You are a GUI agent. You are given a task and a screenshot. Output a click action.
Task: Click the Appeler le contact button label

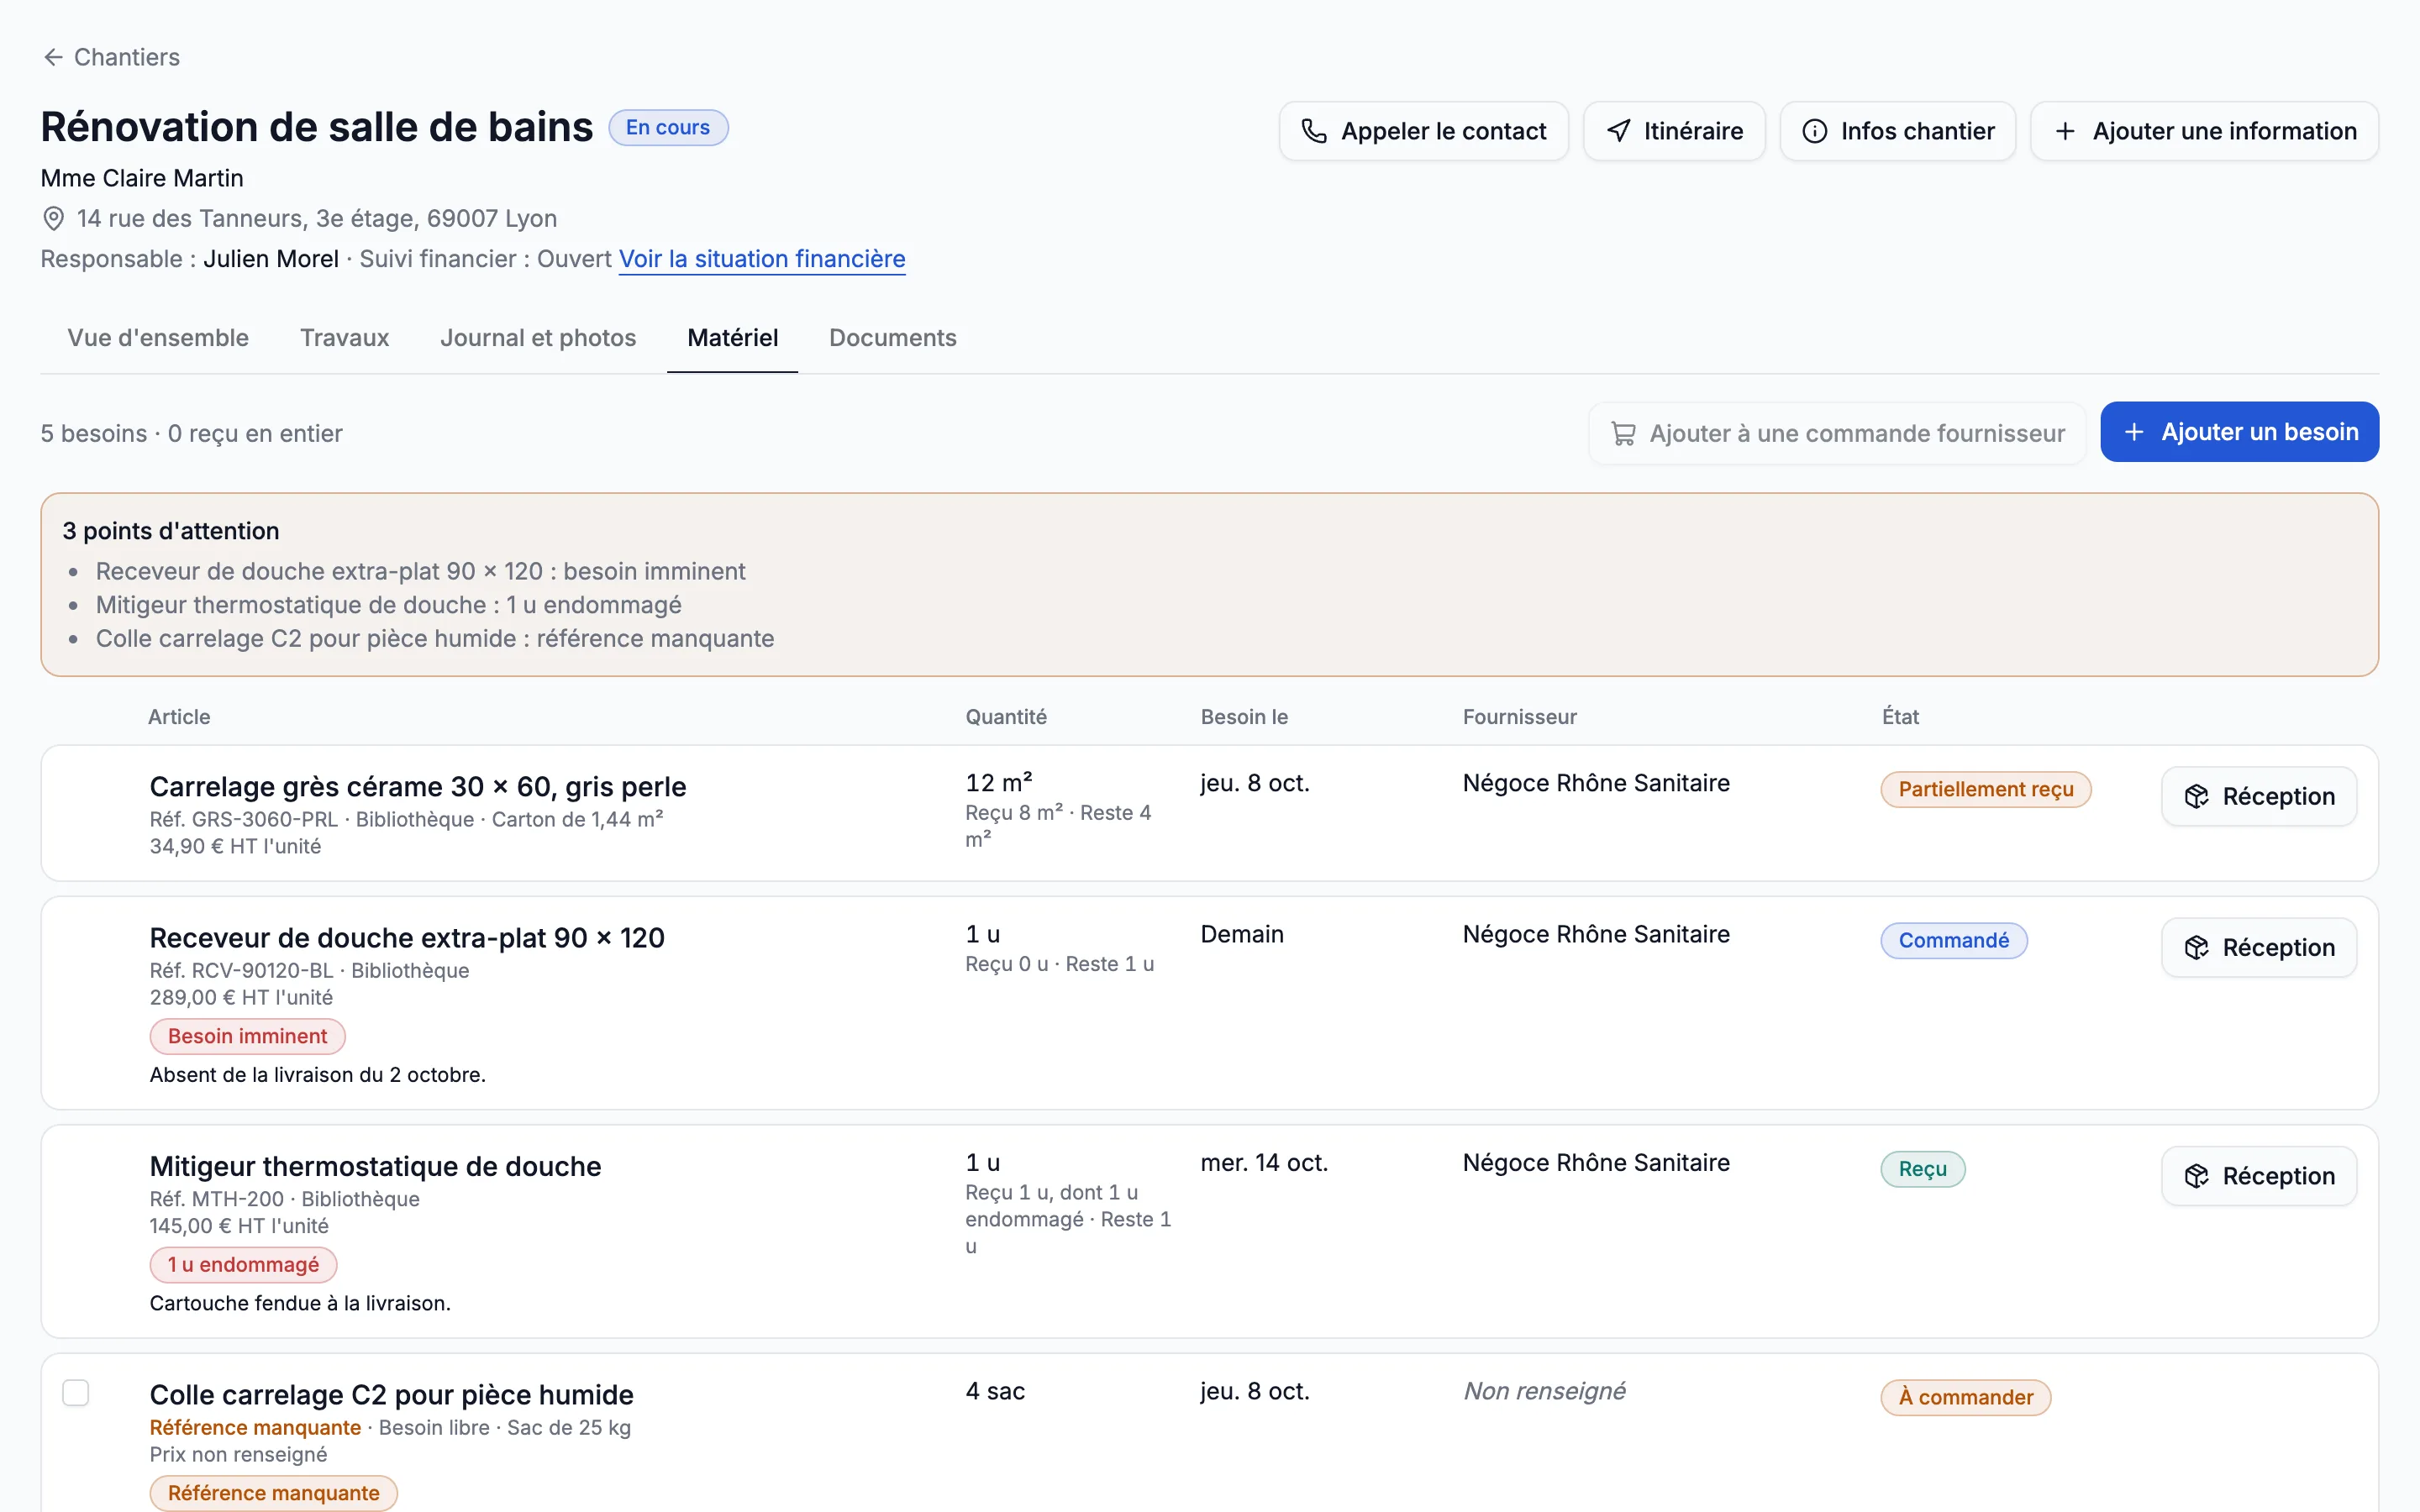point(1443,131)
